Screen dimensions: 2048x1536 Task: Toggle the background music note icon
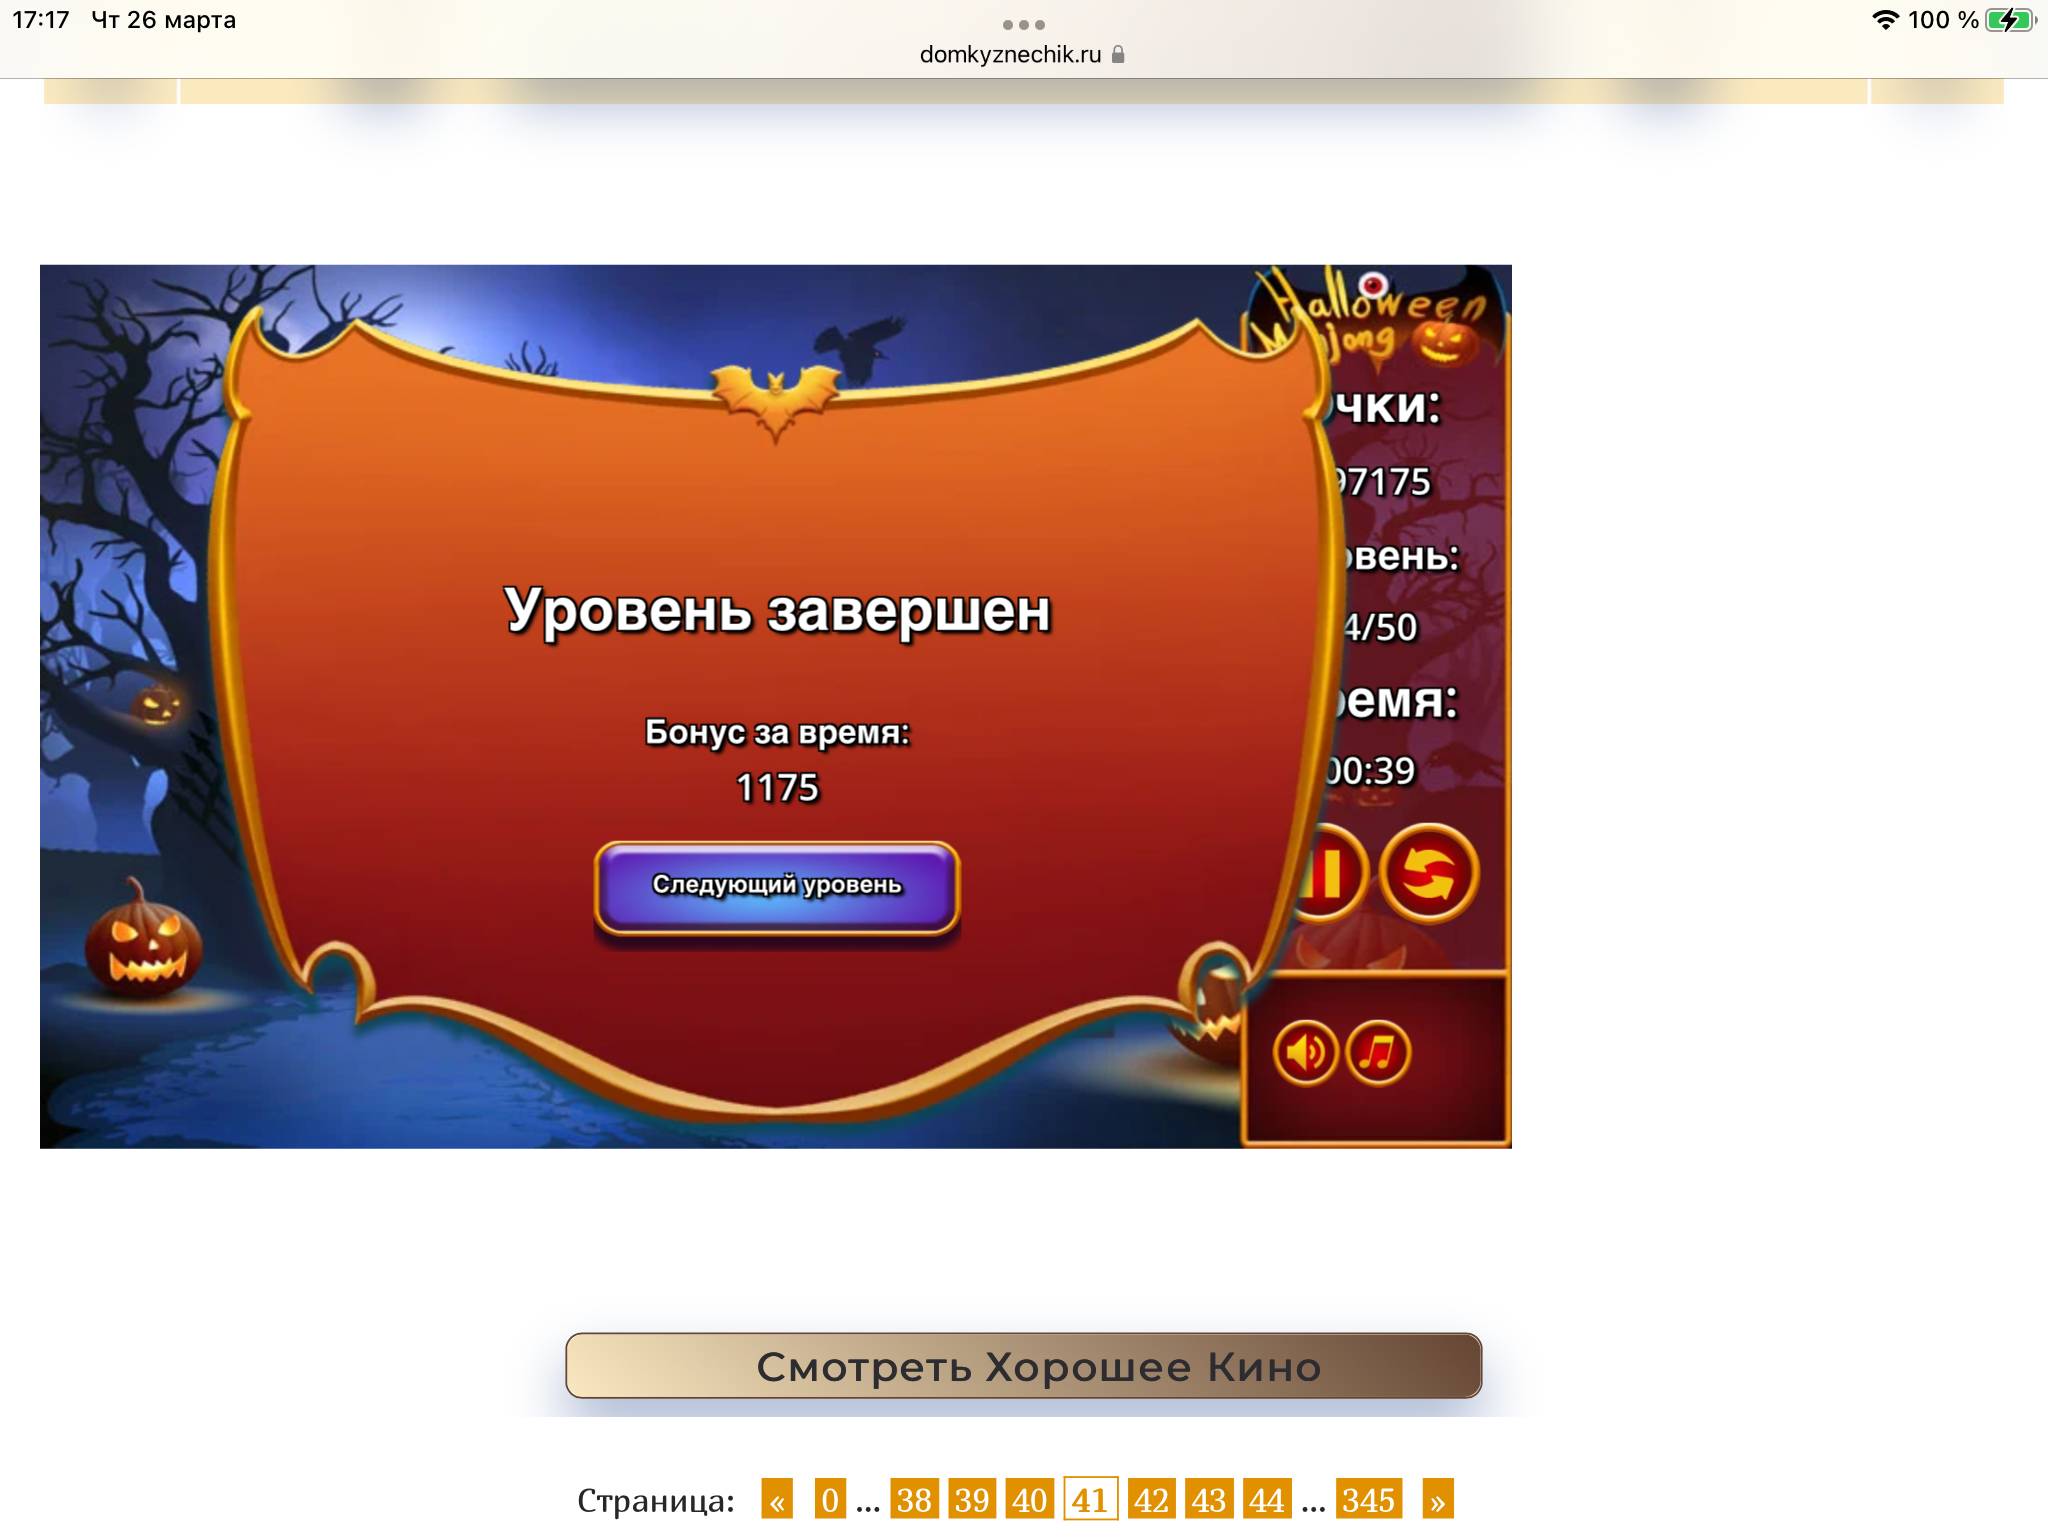pos(1378,1052)
